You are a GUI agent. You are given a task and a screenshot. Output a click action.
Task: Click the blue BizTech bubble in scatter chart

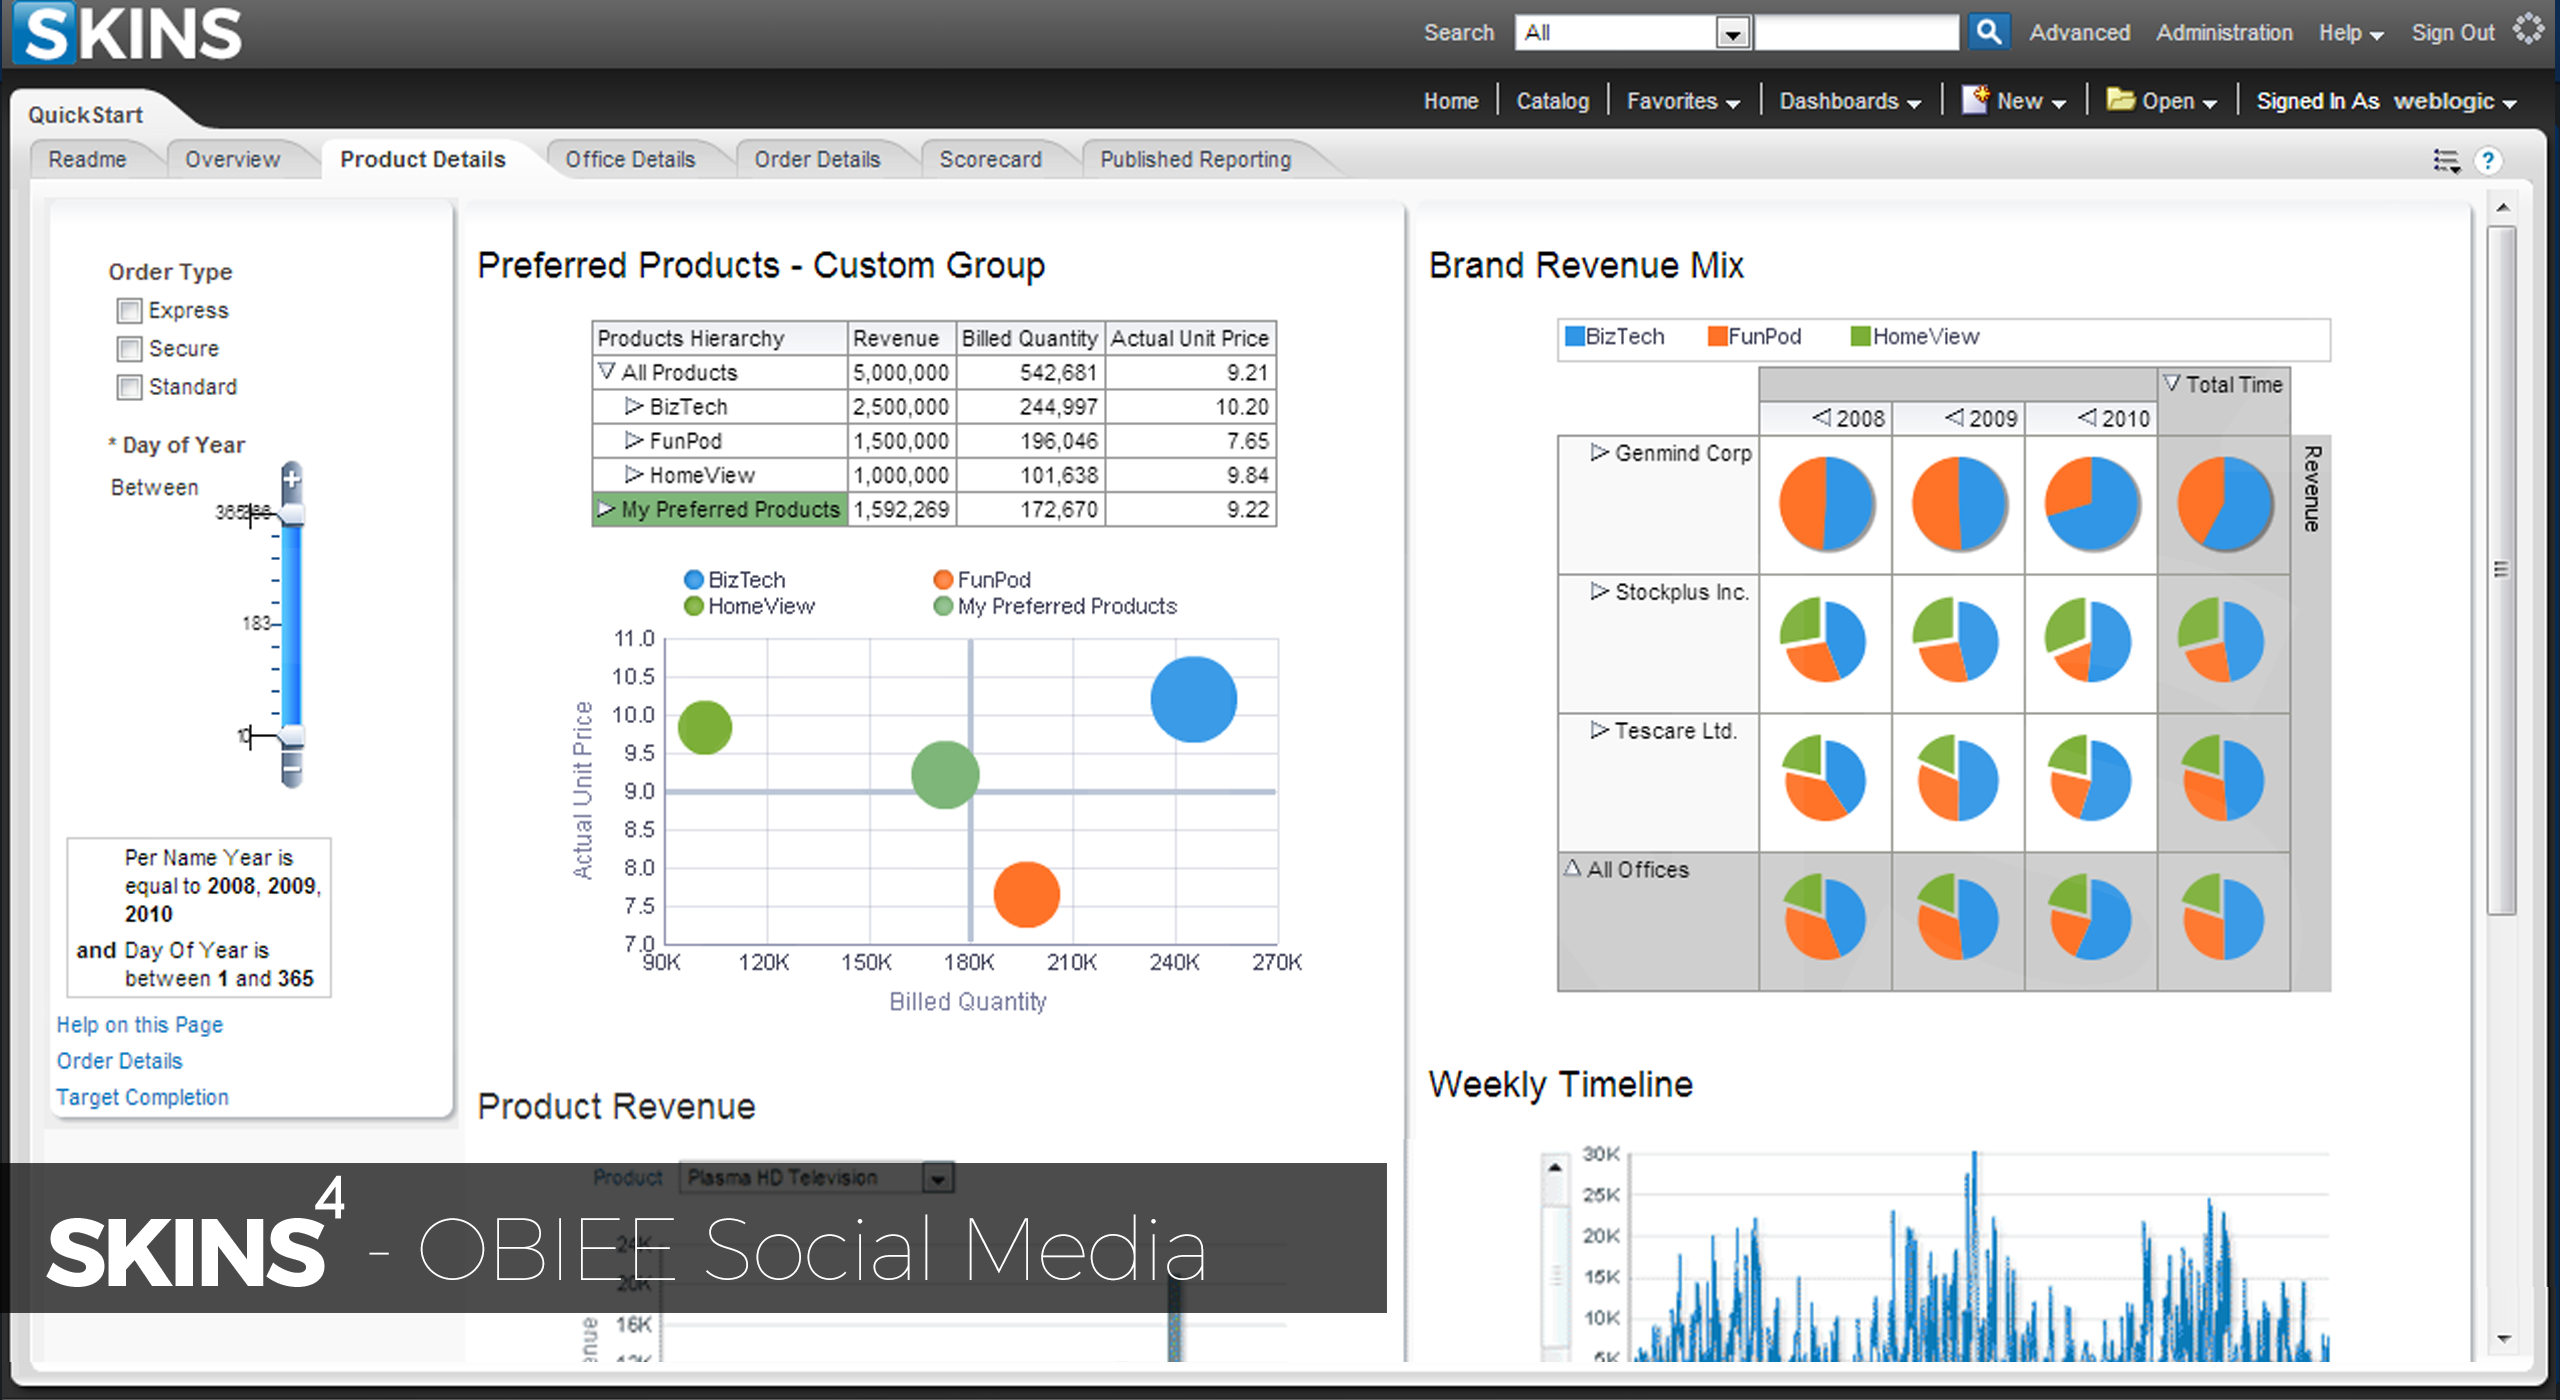(x=1194, y=699)
